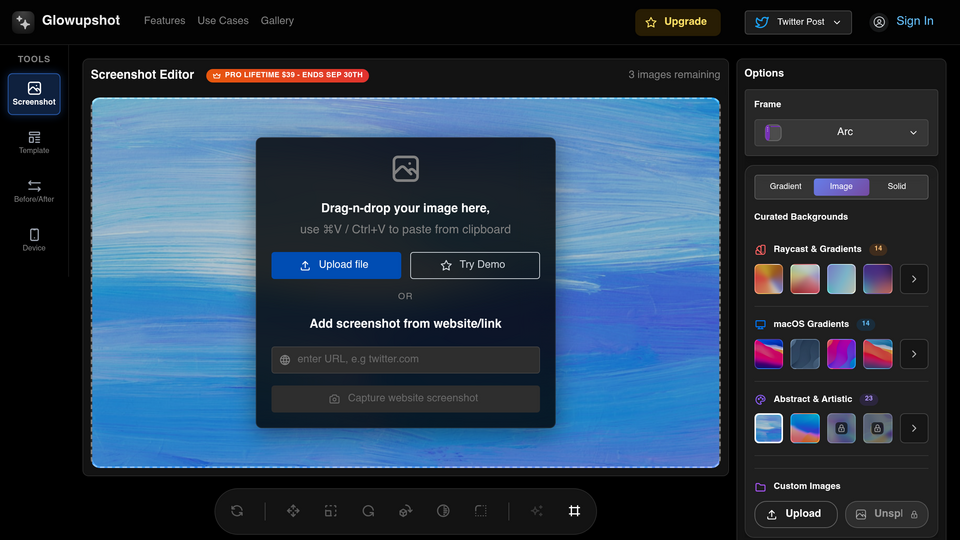Switch to the Gradient background tab

(785, 187)
